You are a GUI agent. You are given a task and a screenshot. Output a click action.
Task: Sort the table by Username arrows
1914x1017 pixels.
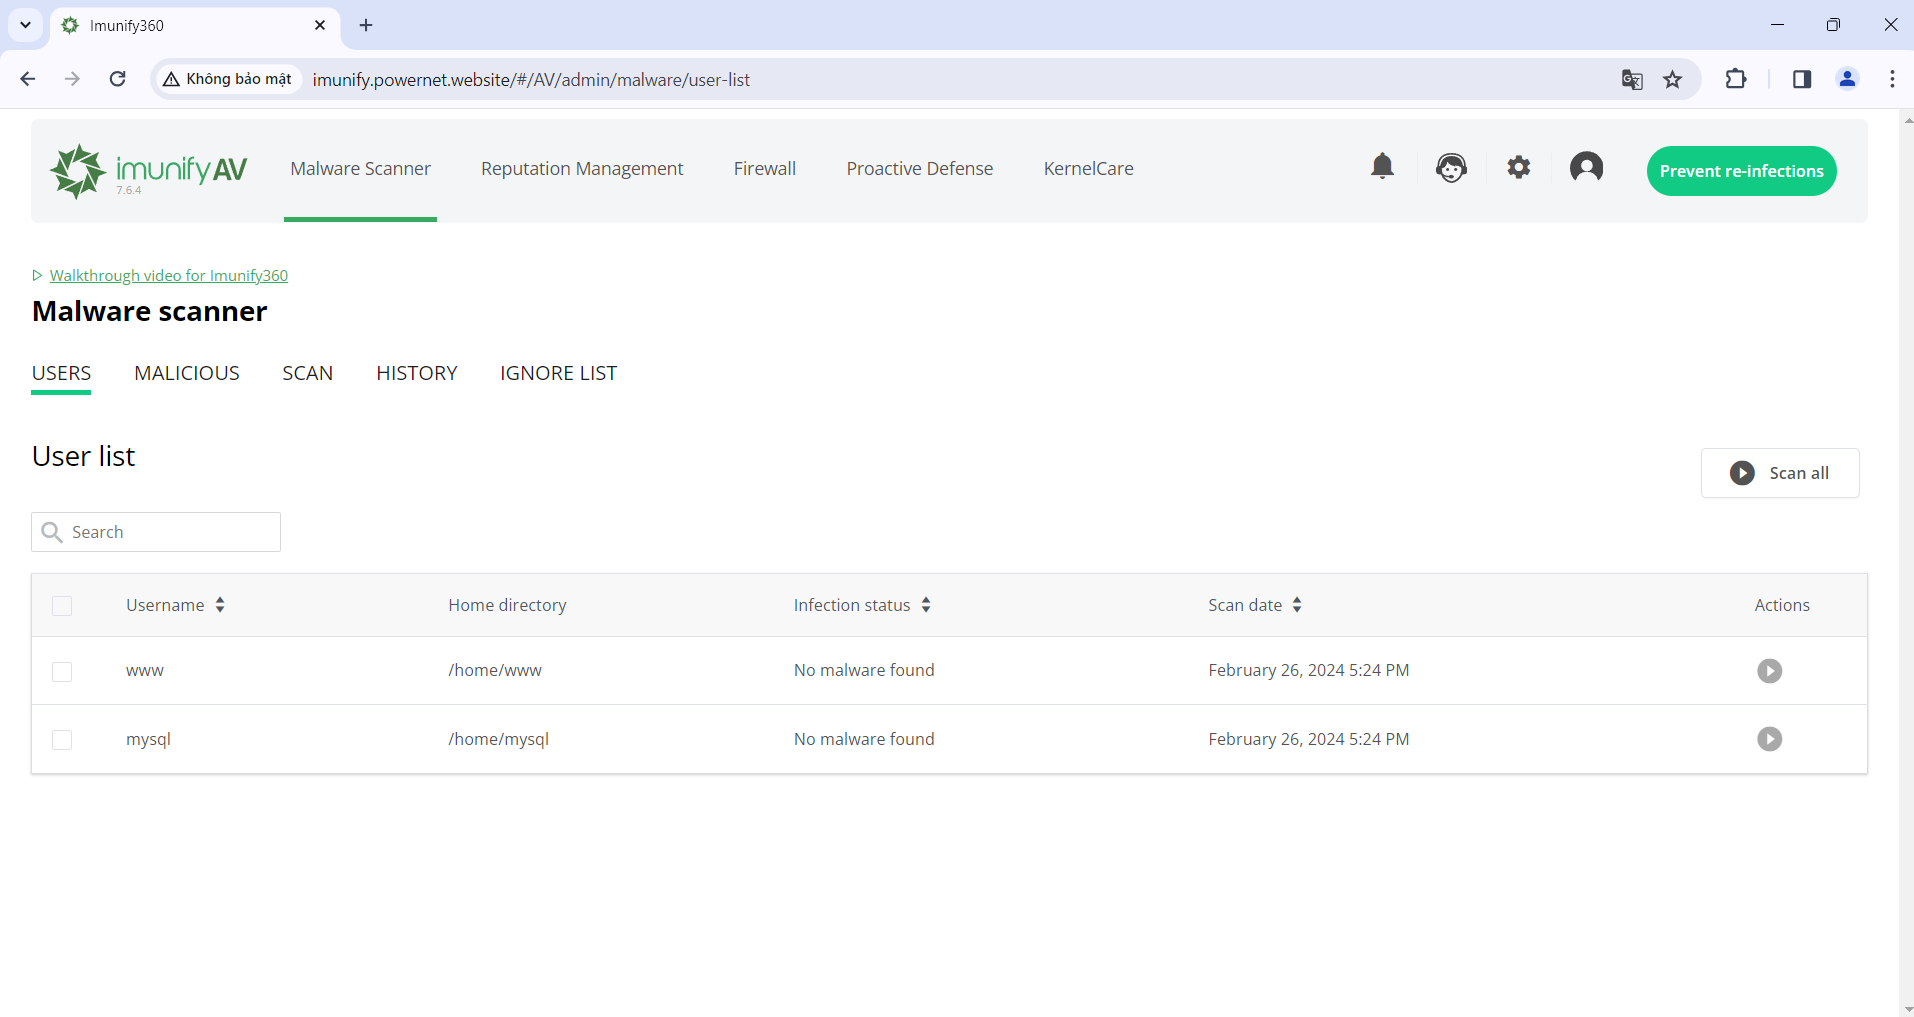coord(220,605)
